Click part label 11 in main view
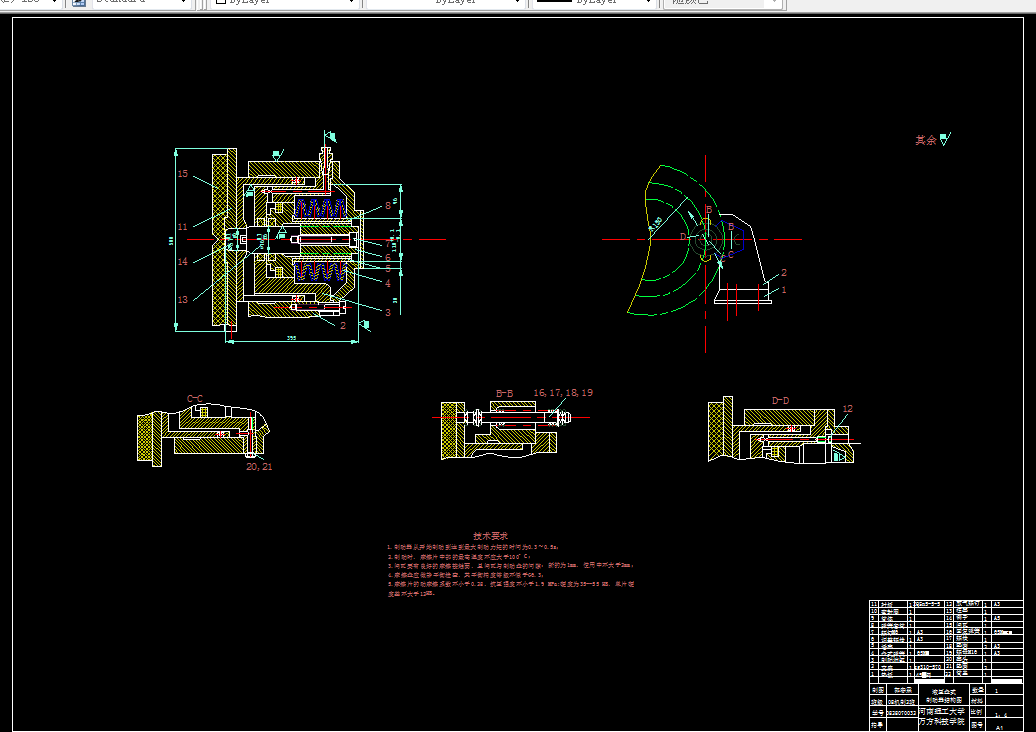 click(x=183, y=227)
